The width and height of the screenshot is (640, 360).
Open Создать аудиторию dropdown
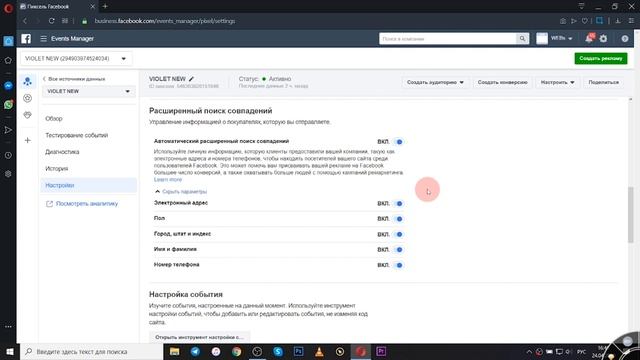click(x=435, y=82)
